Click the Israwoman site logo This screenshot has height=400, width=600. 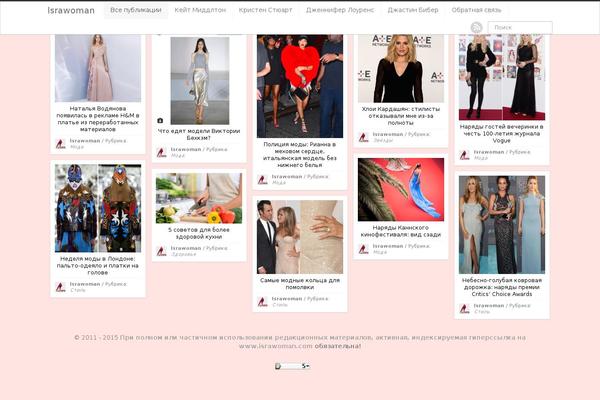pos(71,11)
